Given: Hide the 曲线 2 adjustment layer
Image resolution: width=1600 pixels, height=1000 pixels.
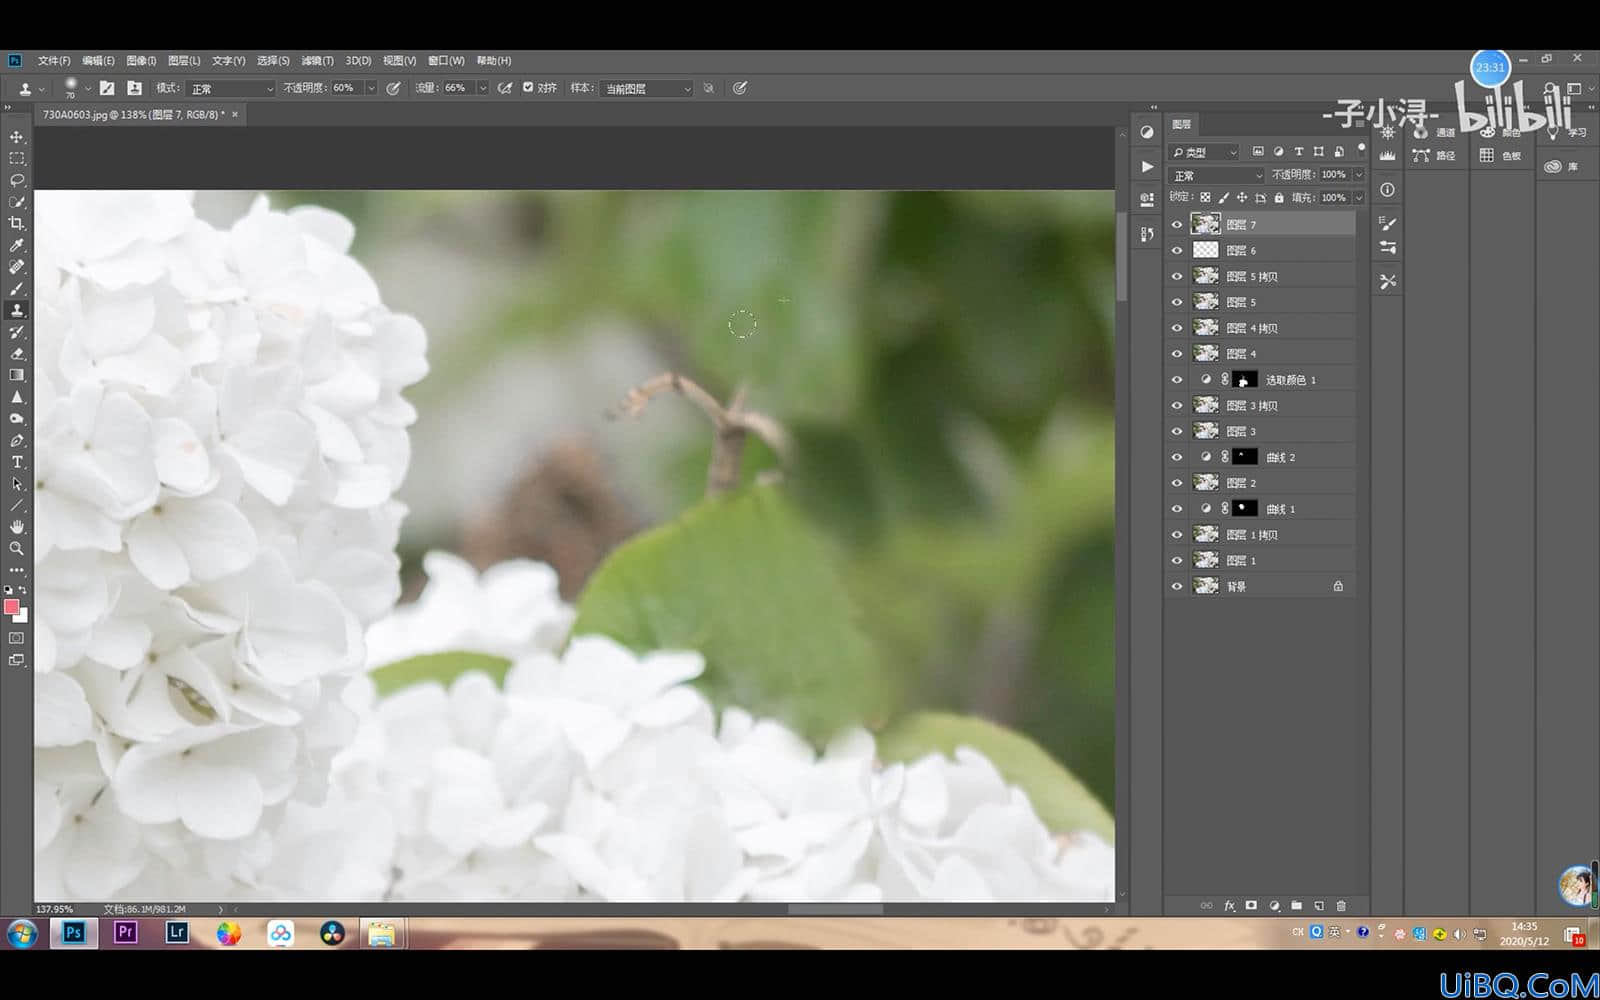Looking at the screenshot, I should pos(1177,457).
